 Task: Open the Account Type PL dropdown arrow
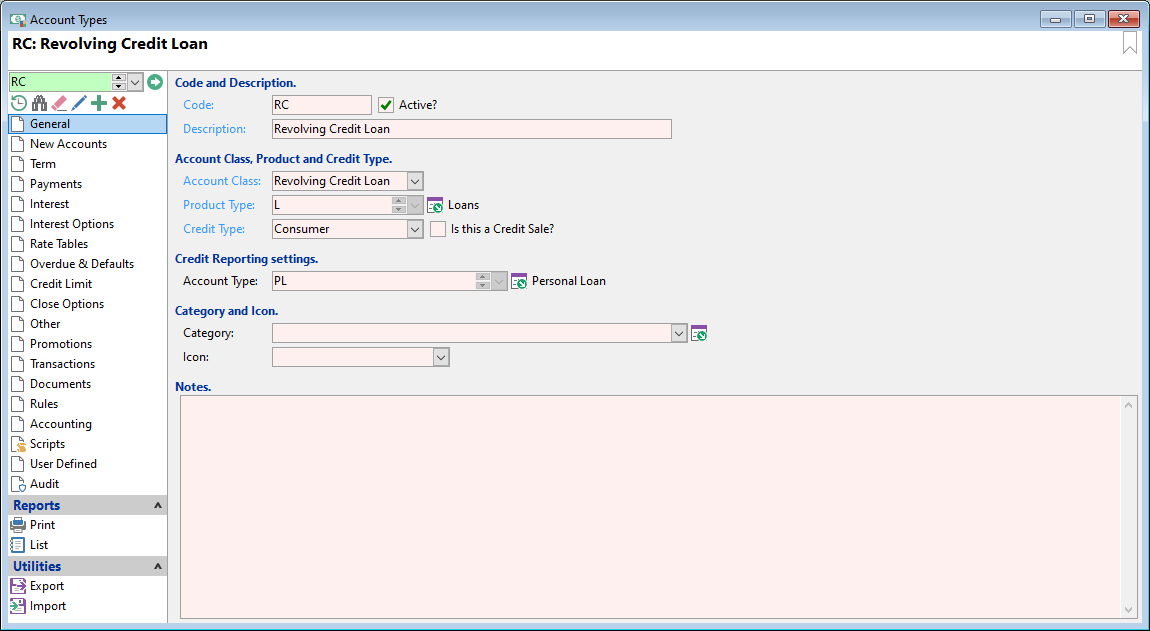[499, 281]
